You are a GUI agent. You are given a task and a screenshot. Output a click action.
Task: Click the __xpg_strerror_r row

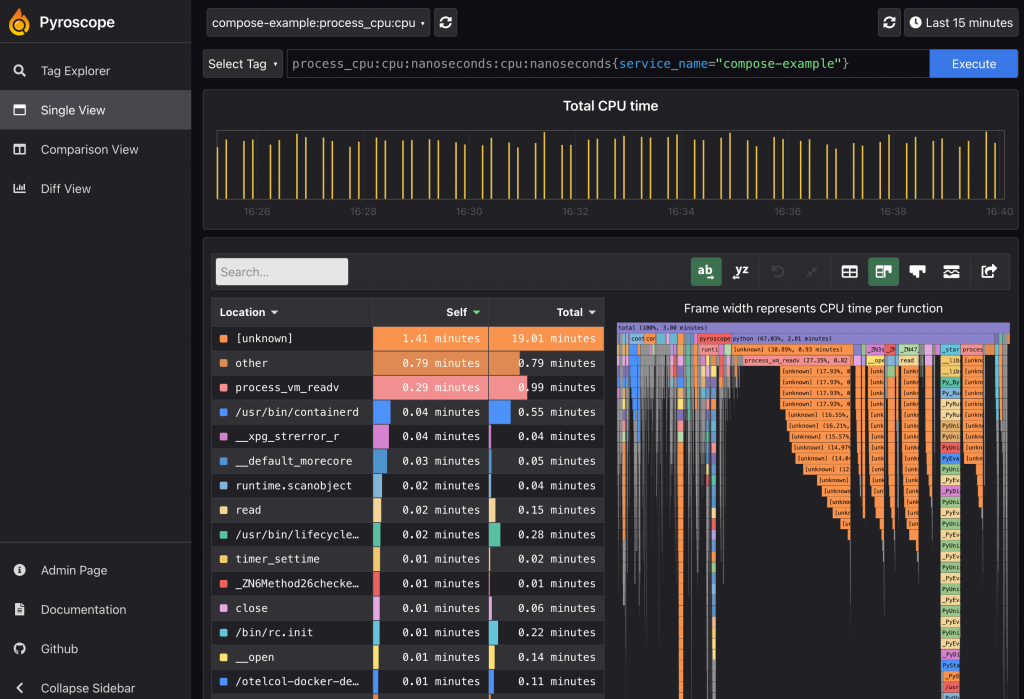click(408, 436)
